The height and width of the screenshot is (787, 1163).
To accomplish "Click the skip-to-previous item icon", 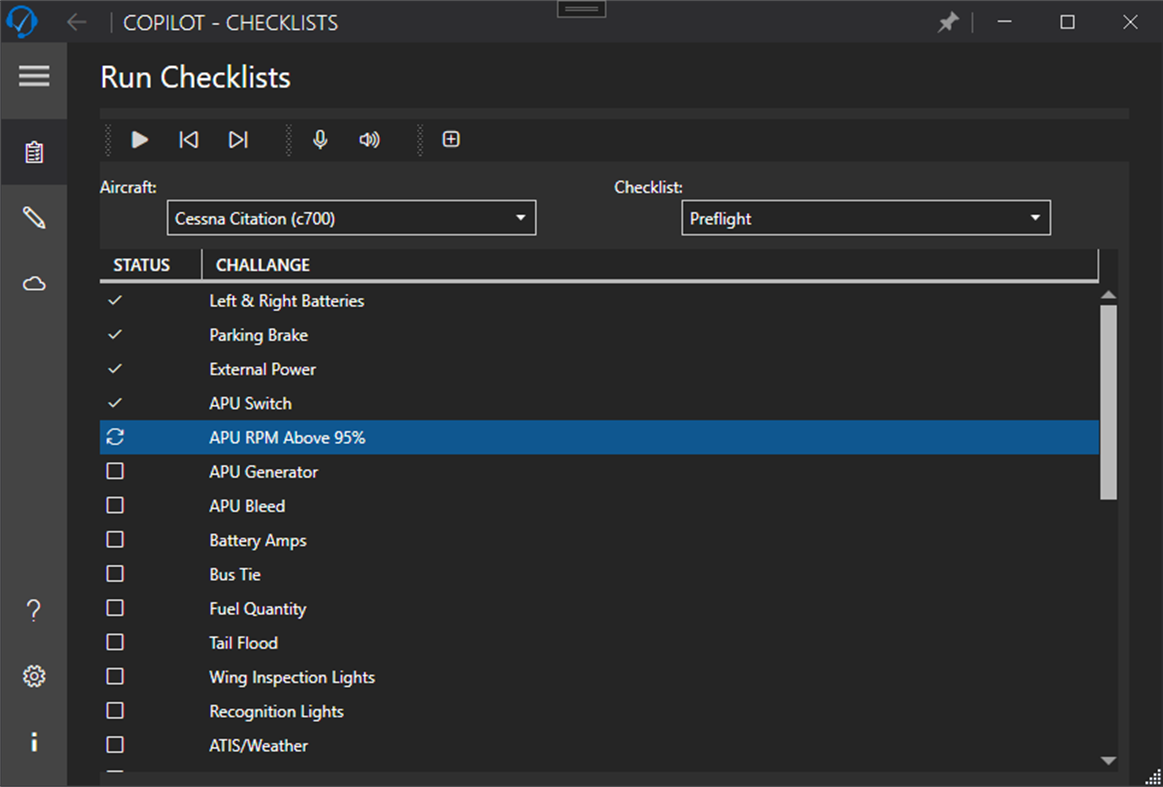I will (188, 139).
